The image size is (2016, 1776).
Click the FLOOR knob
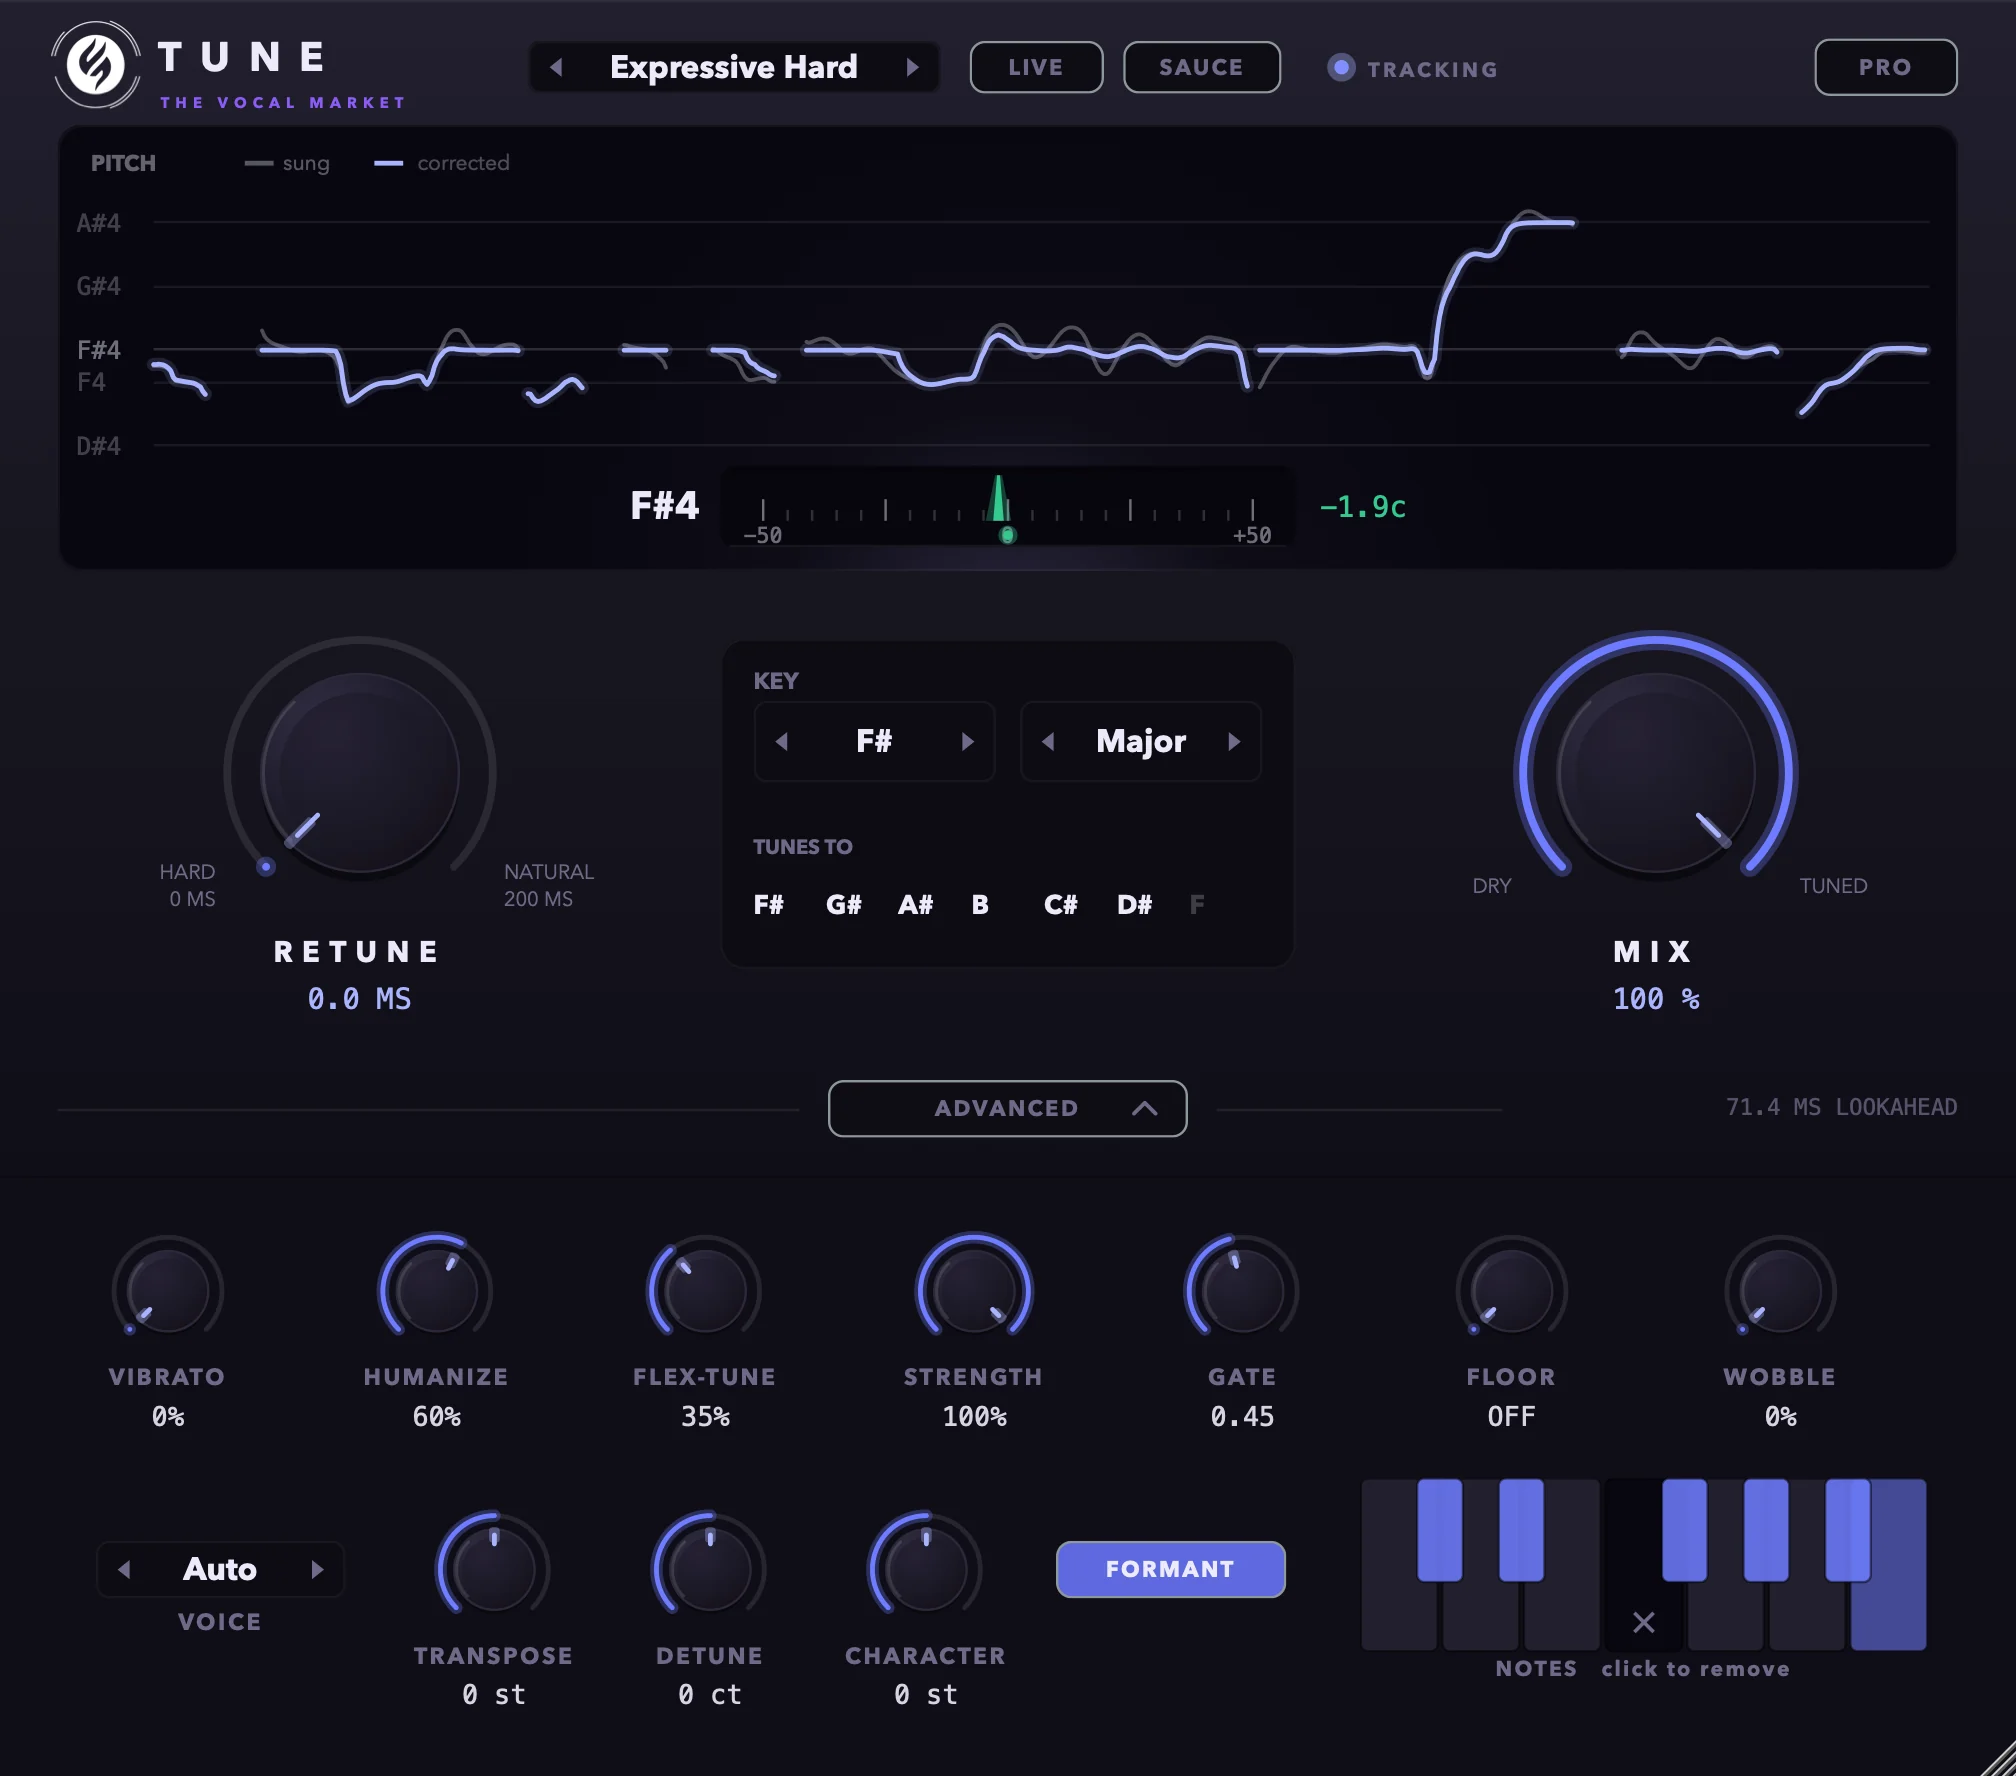(1511, 1291)
